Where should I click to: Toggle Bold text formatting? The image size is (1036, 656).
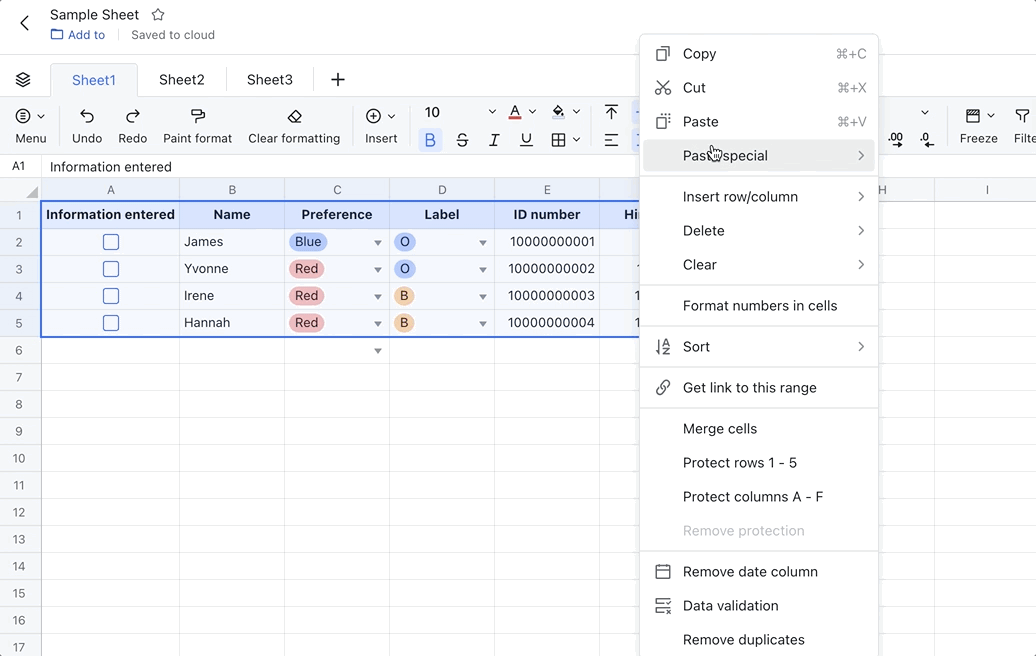(430, 140)
